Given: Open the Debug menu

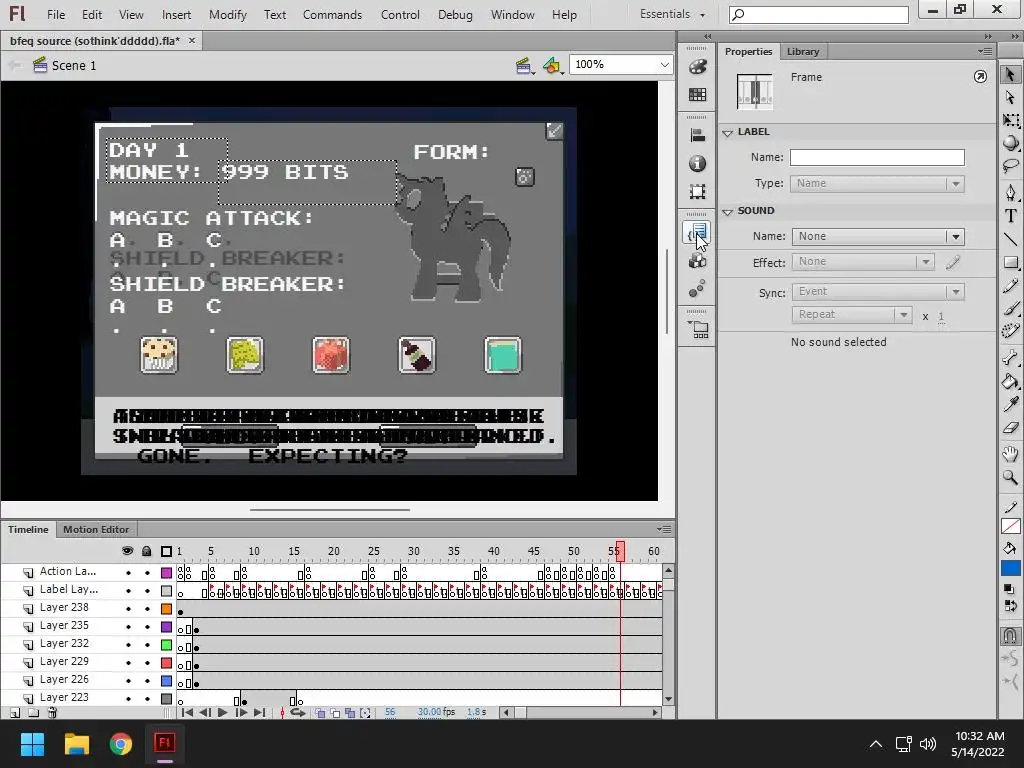Looking at the screenshot, I should pos(455,14).
